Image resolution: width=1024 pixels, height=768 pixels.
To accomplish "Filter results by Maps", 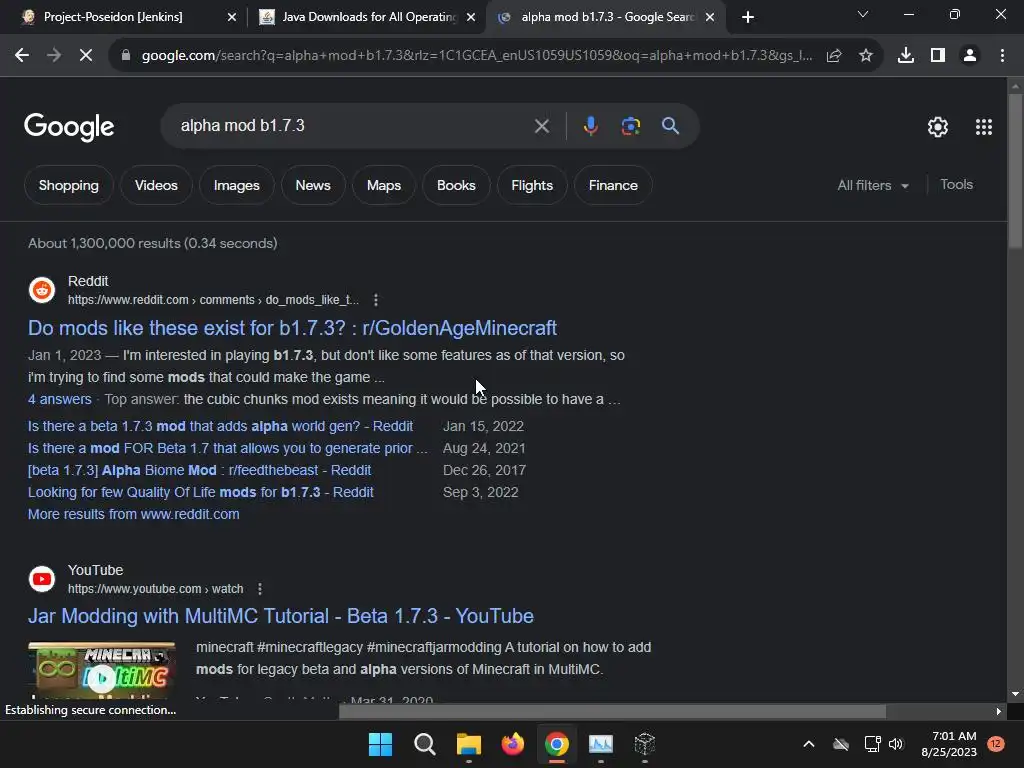I will click(384, 185).
